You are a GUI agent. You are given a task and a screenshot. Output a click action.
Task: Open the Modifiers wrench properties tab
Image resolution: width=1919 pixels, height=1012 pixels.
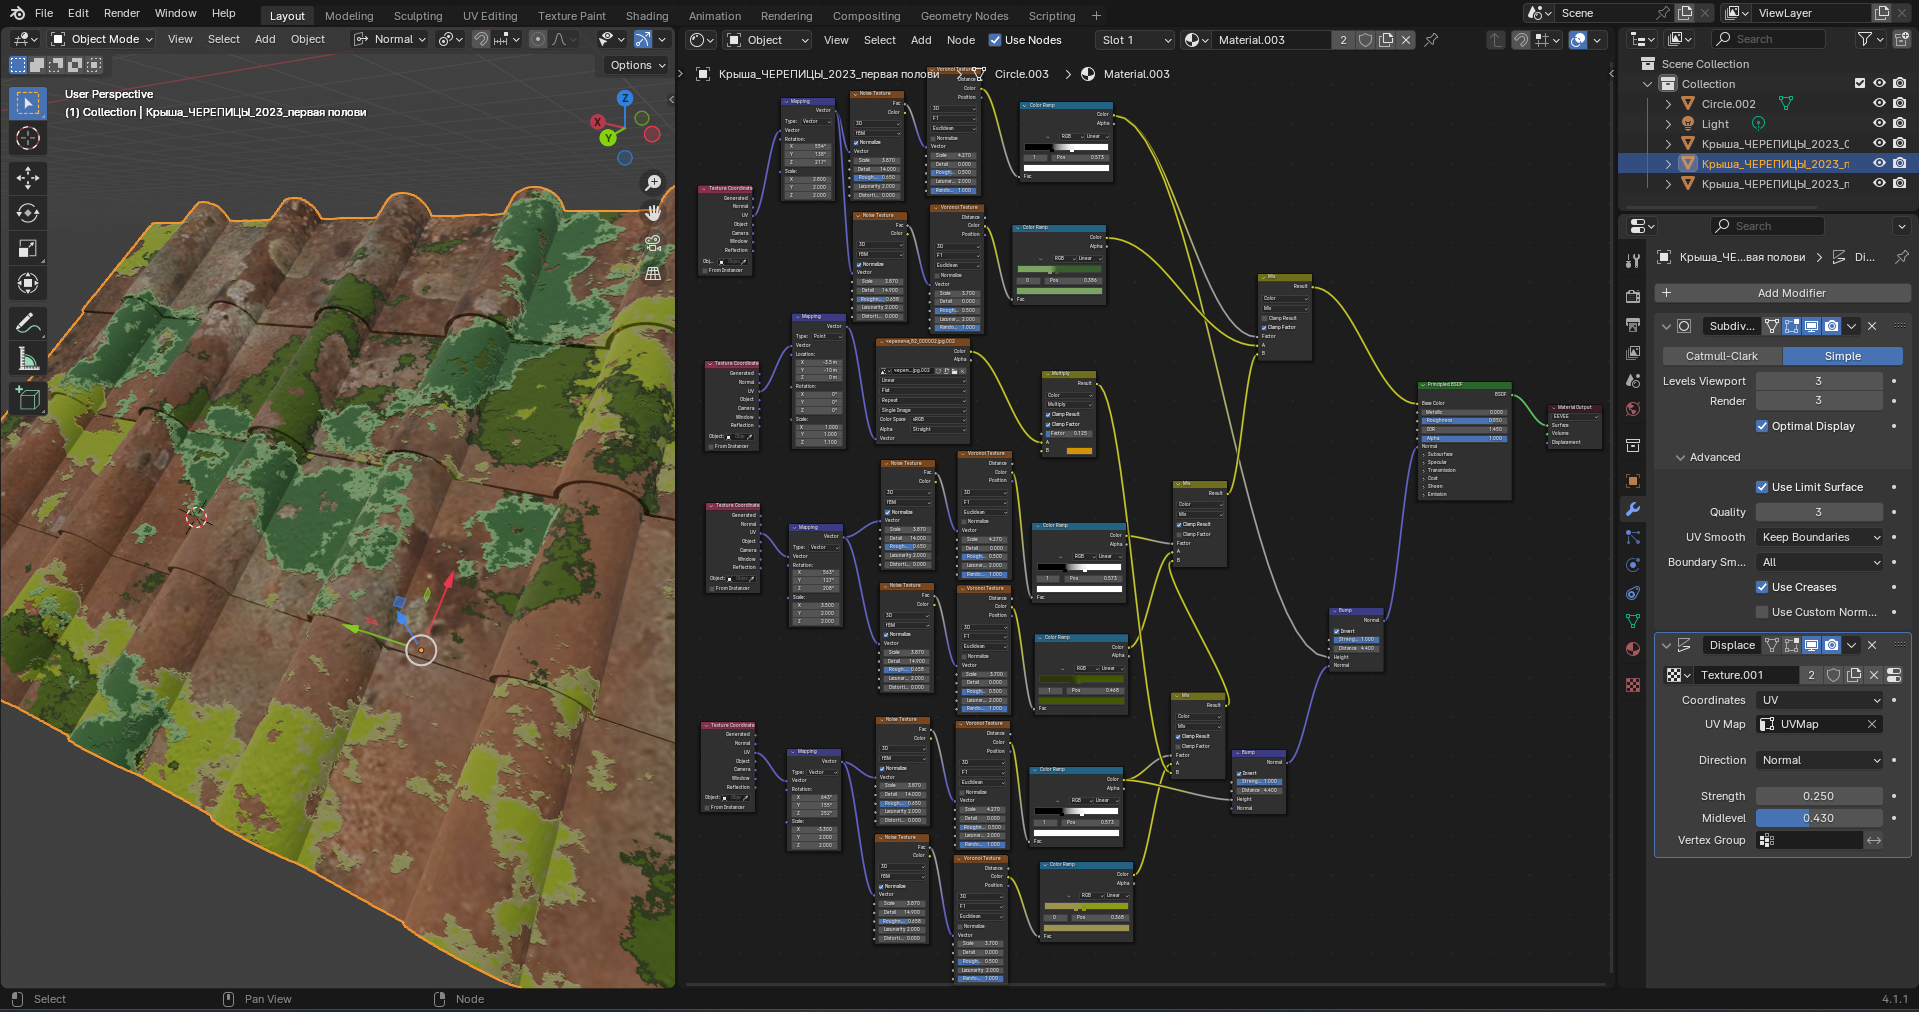(x=1633, y=509)
